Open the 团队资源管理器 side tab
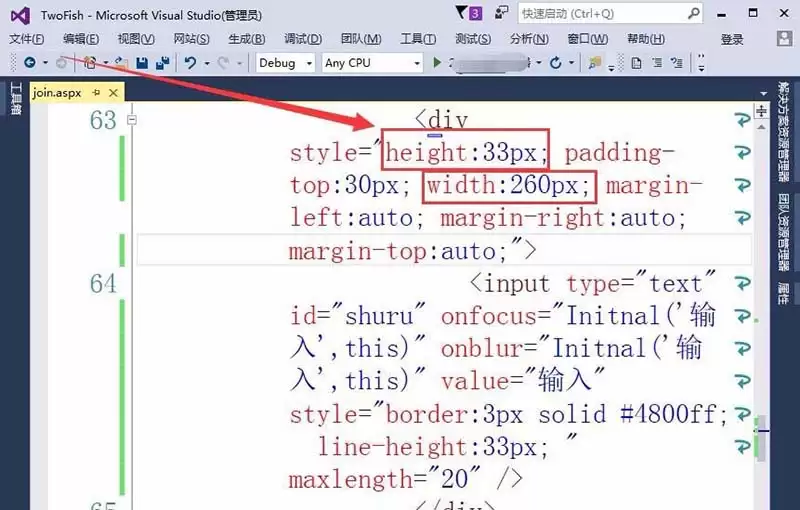Image resolution: width=800 pixels, height=510 pixels. (x=783, y=232)
